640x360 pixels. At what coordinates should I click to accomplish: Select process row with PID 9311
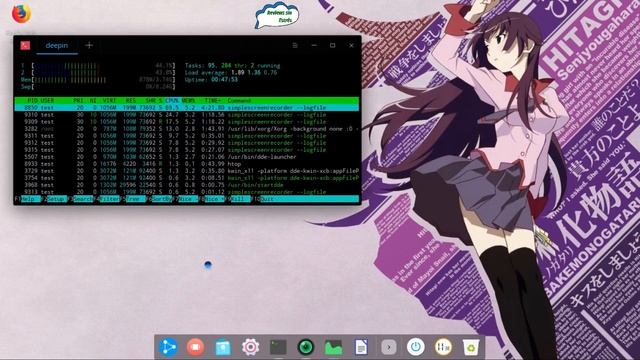click(187, 136)
